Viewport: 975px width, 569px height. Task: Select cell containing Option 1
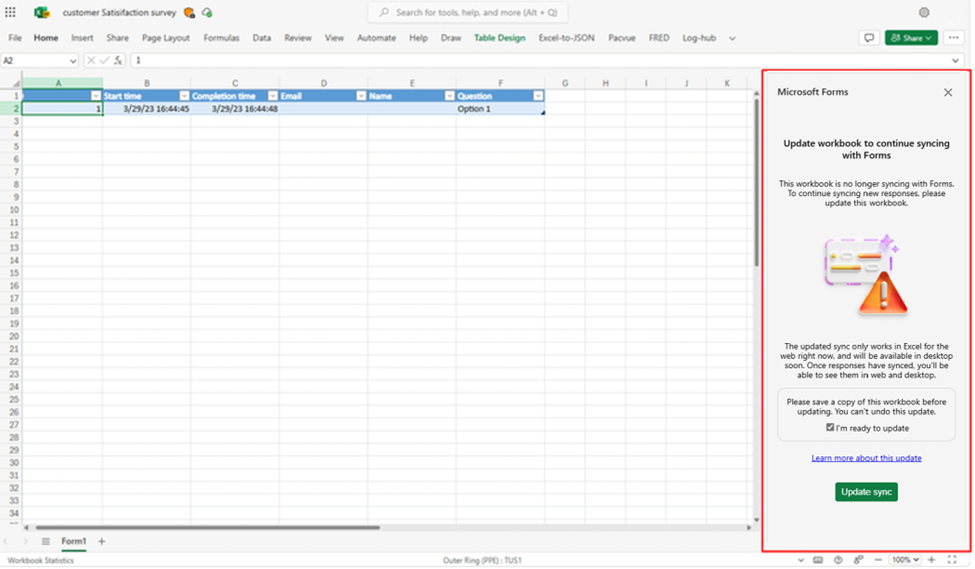[500, 109]
